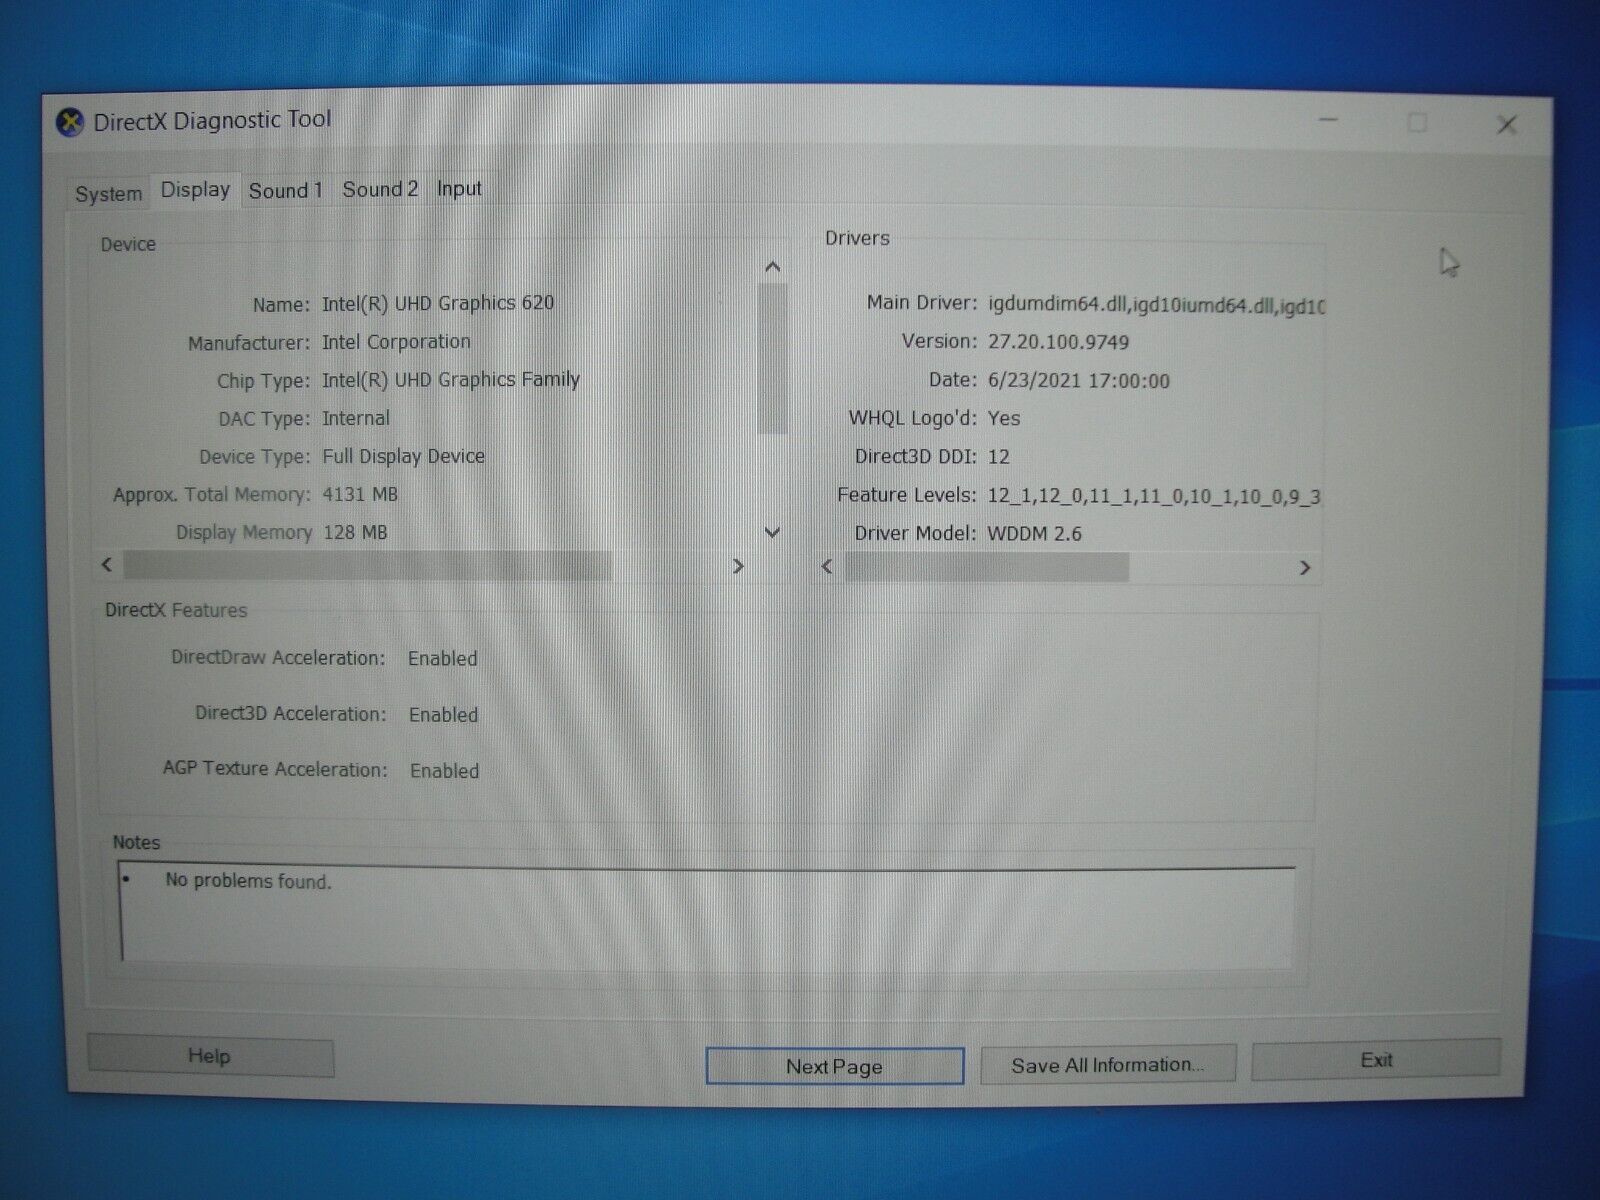Close the DirectX Diagnostic Tool window
Image resolution: width=1600 pixels, height=1200 pixels.
pos(1507,125)
